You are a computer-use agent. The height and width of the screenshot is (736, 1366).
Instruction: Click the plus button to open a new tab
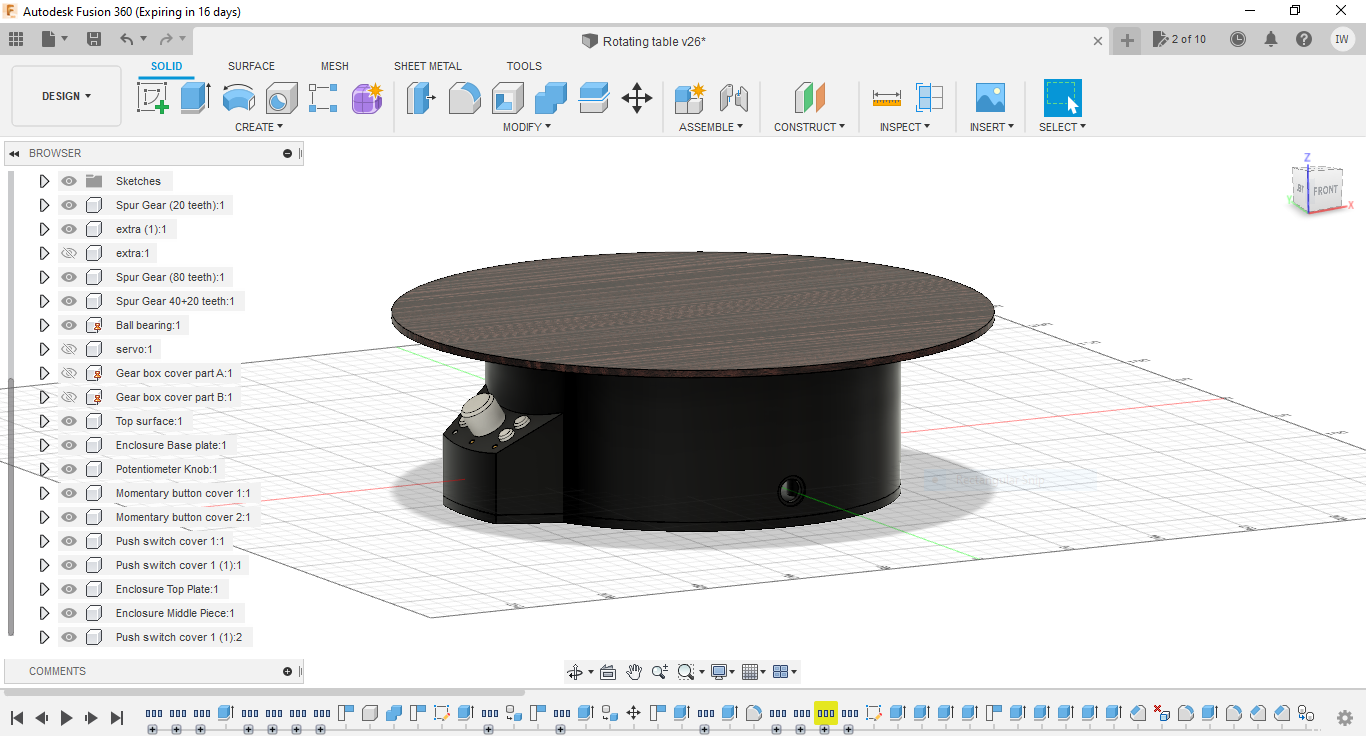click(1128, 41)
